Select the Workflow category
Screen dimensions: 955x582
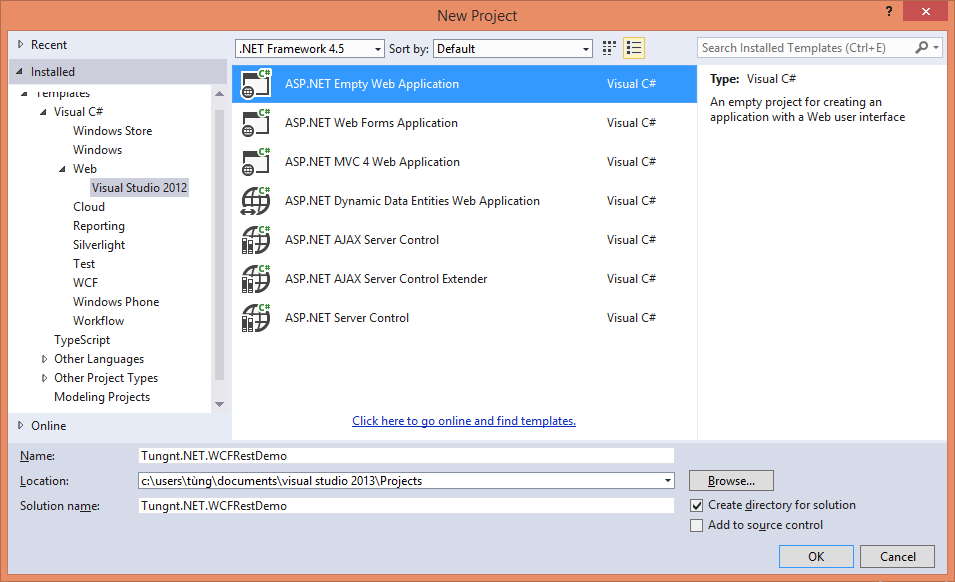pos(98,321)
